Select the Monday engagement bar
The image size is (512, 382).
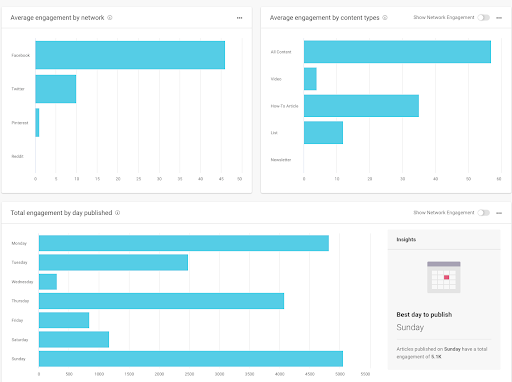tap(184, 243)
